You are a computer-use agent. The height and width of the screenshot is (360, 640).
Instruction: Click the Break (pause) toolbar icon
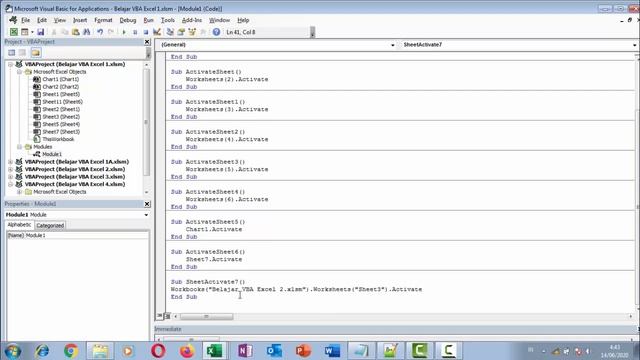(135, 32)
